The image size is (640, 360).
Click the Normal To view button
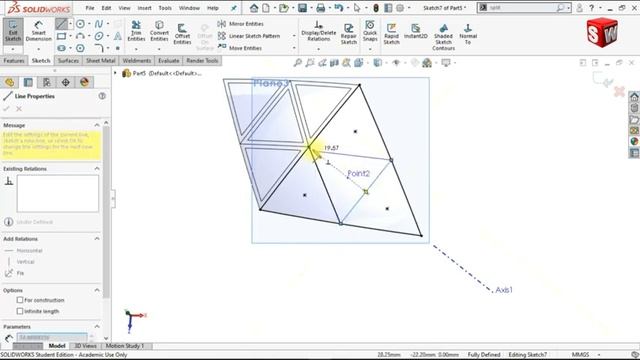(468, 33)
